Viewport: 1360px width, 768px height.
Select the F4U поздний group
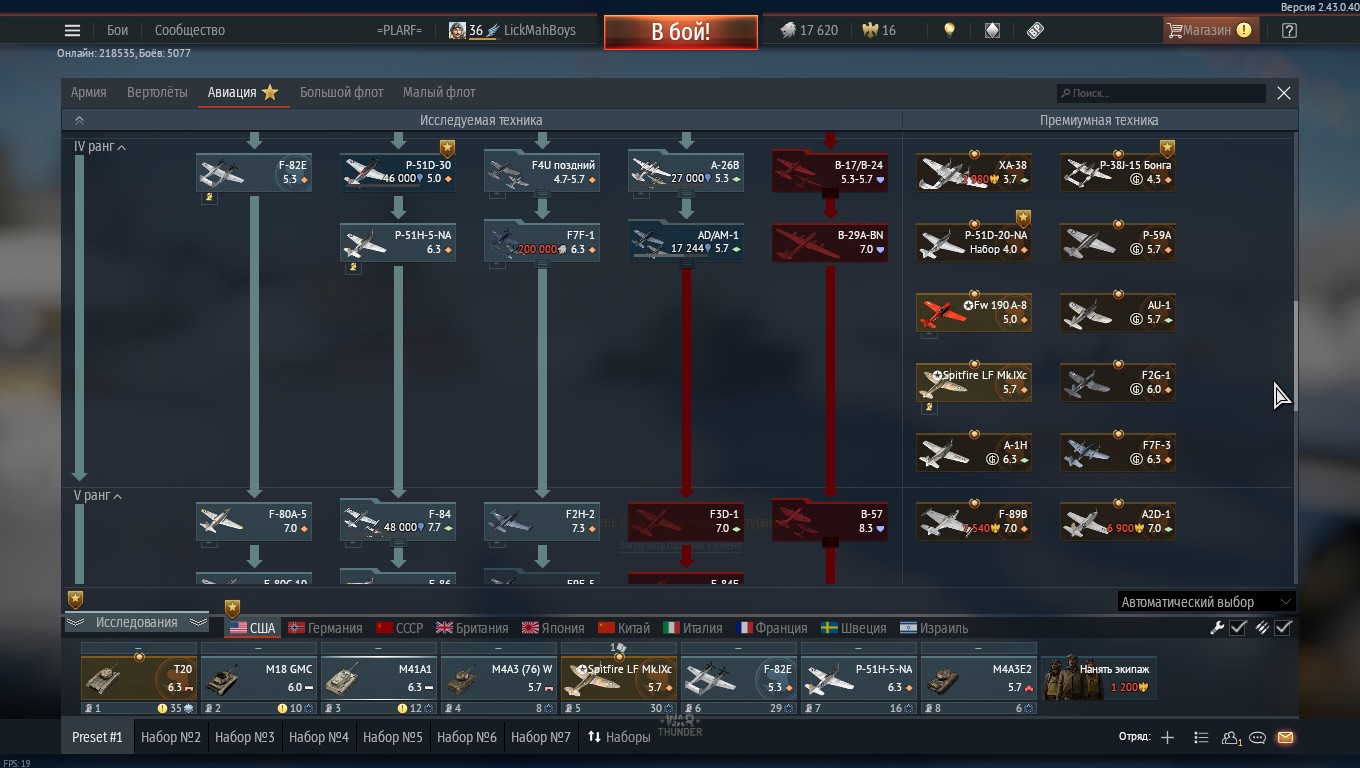coord(542,172)
